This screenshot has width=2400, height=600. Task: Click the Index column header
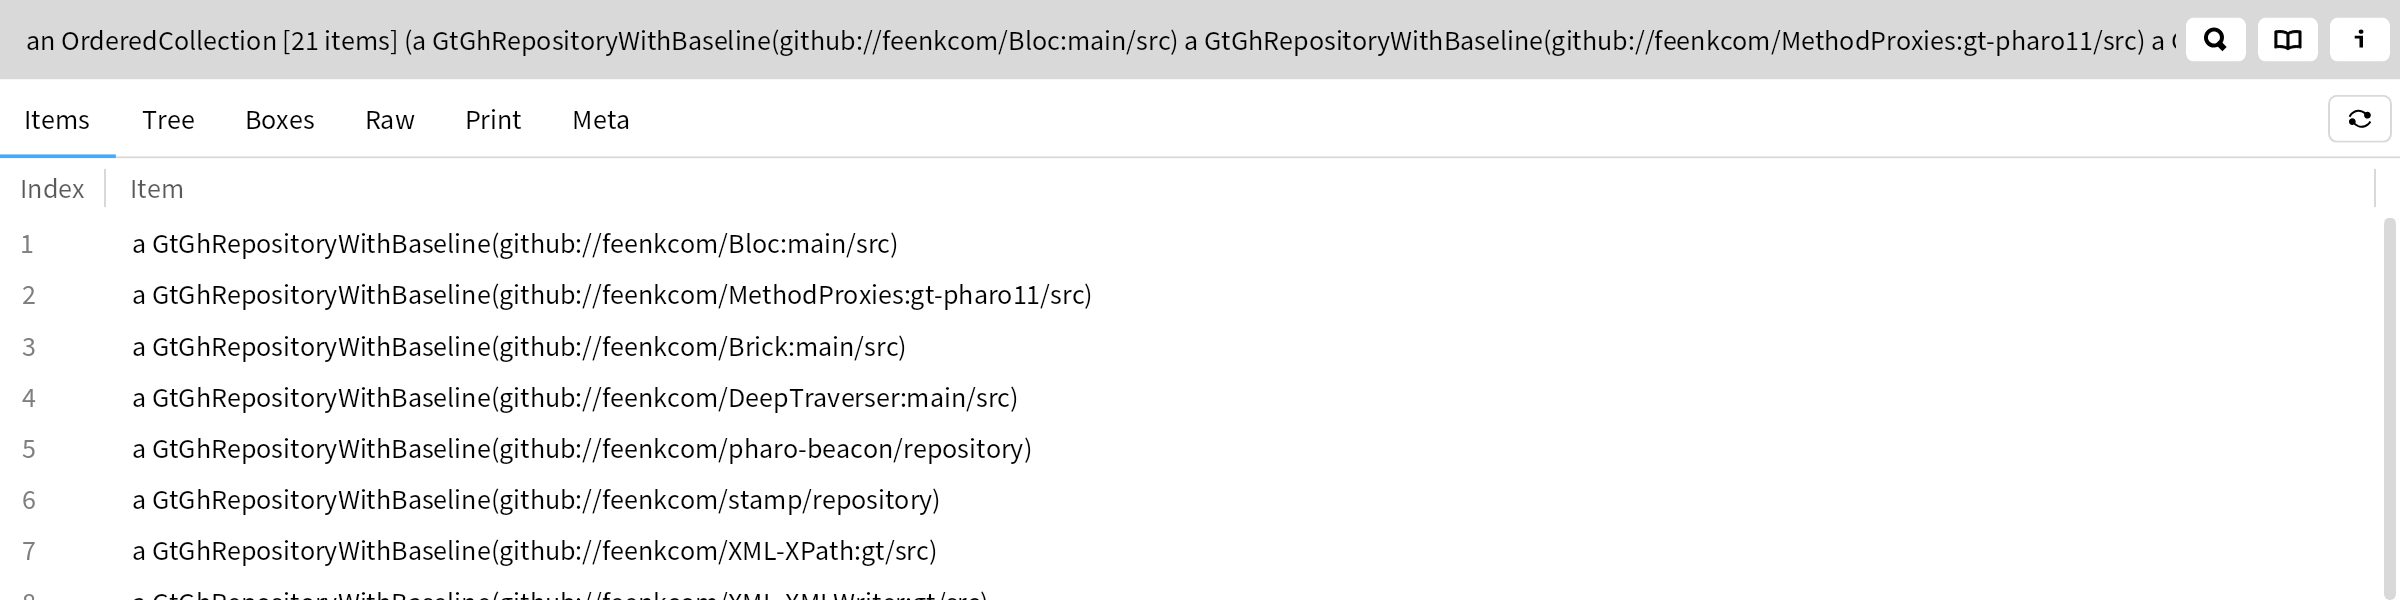[x=52, y=189]
